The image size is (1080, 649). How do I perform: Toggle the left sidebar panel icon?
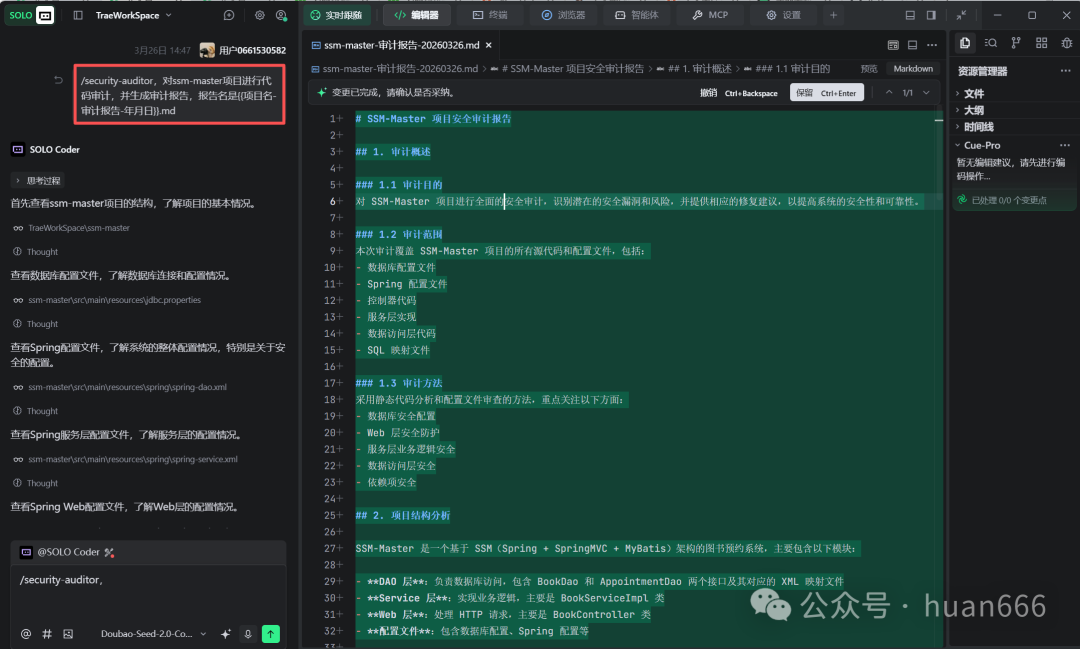click(78, 15)
